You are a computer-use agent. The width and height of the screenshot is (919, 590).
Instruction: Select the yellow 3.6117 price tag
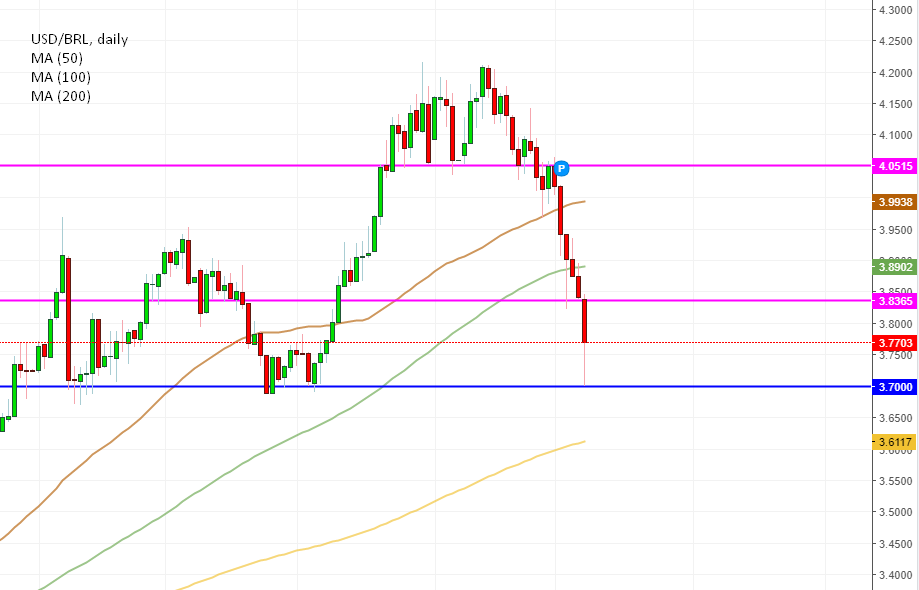click(895, 442)
